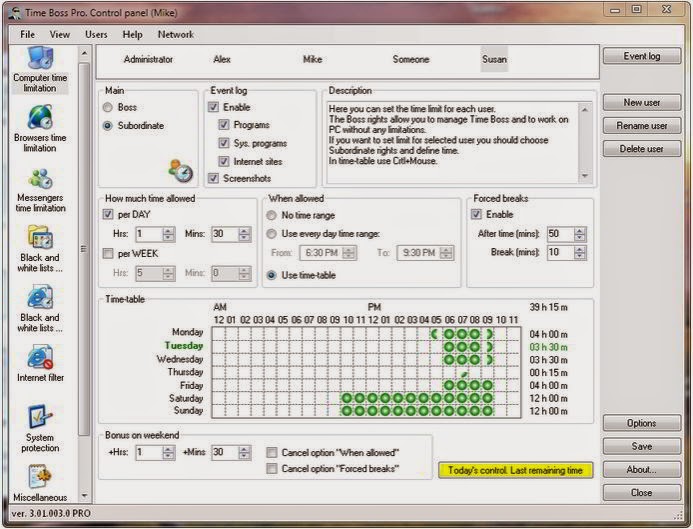The height and width of the screenshot is (529, 693).
Task: Open System protection icon
Action: point(40,416)
